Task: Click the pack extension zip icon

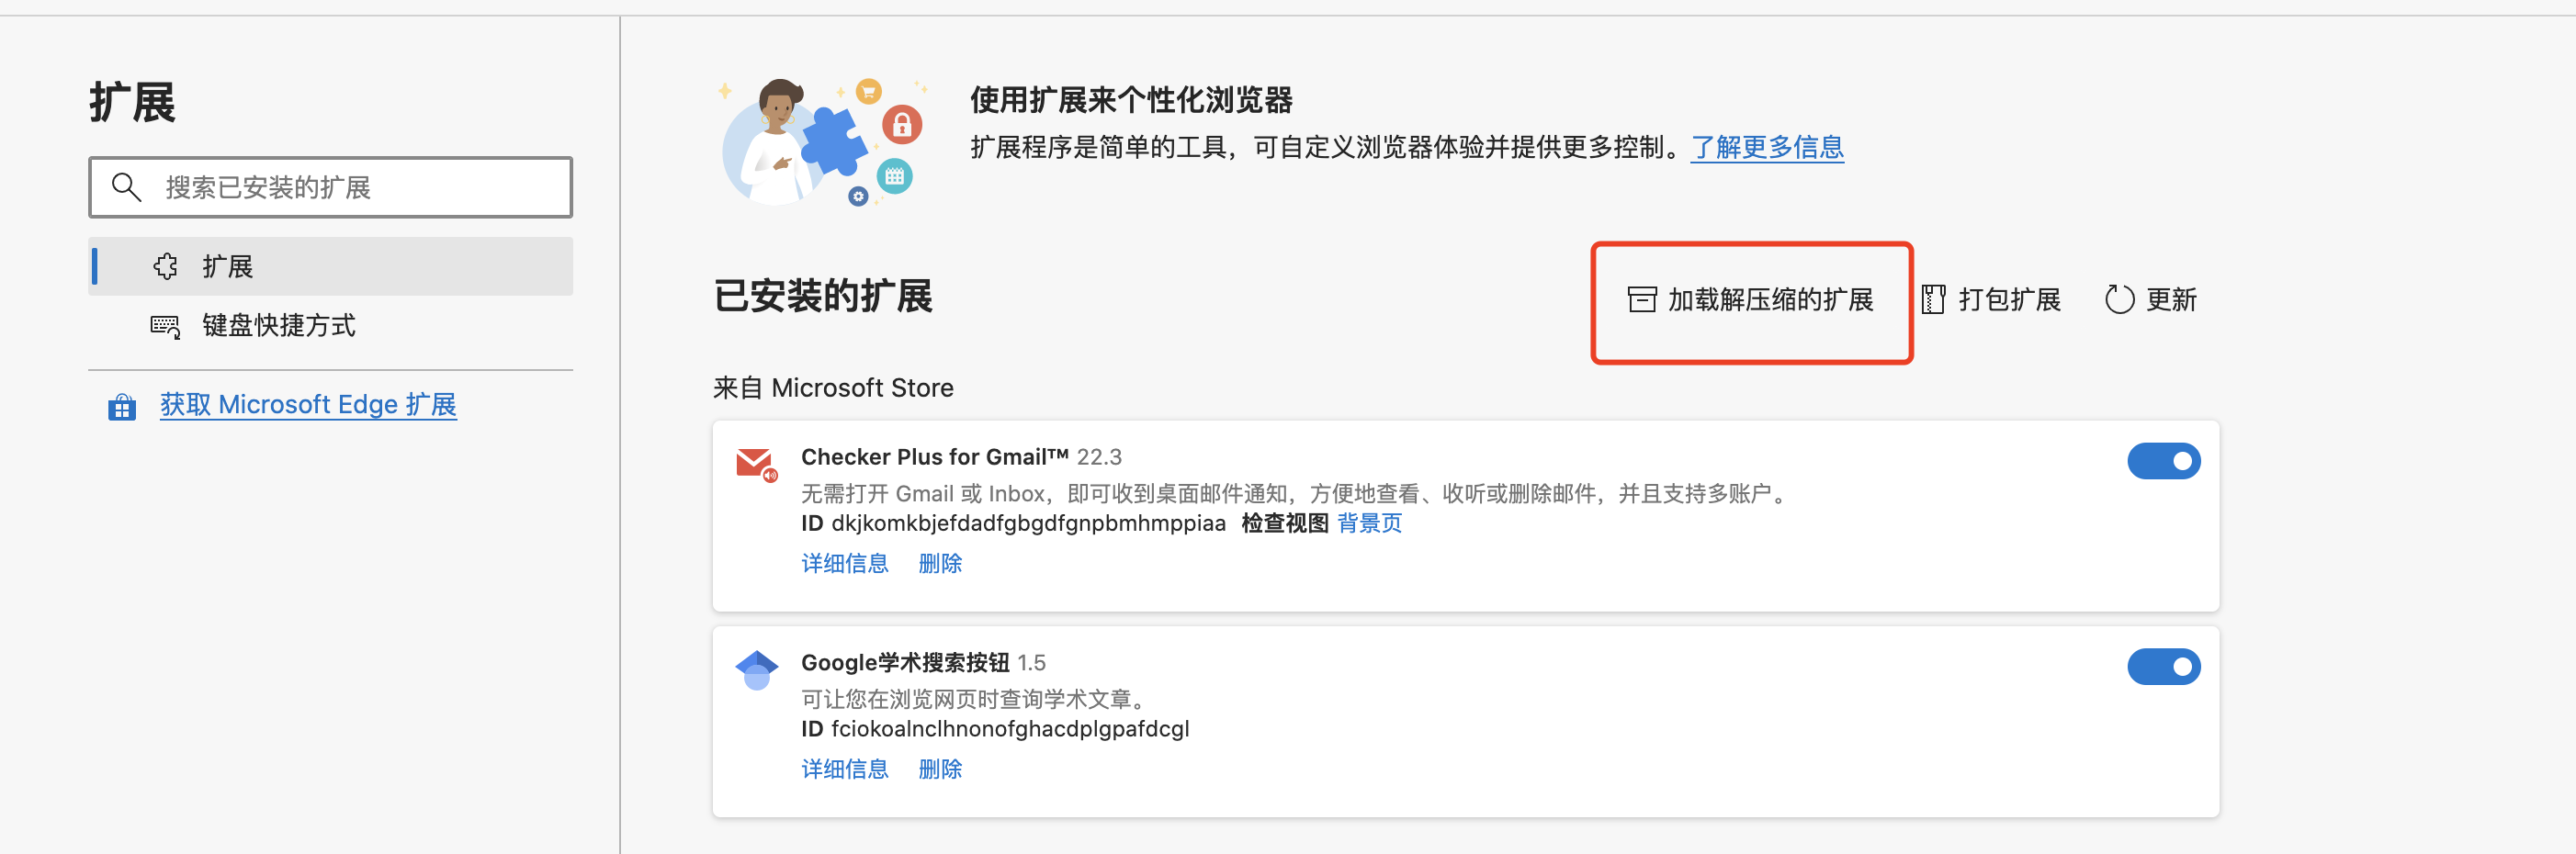Action: click(1933, 299)
